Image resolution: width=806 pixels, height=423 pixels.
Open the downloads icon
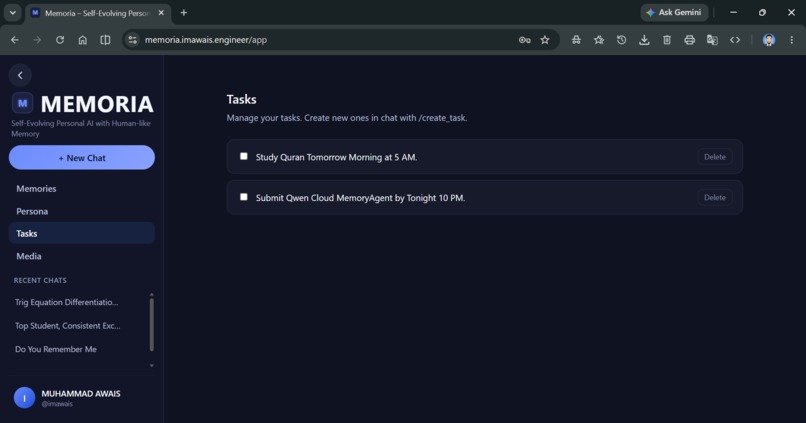tap(644, 40)
